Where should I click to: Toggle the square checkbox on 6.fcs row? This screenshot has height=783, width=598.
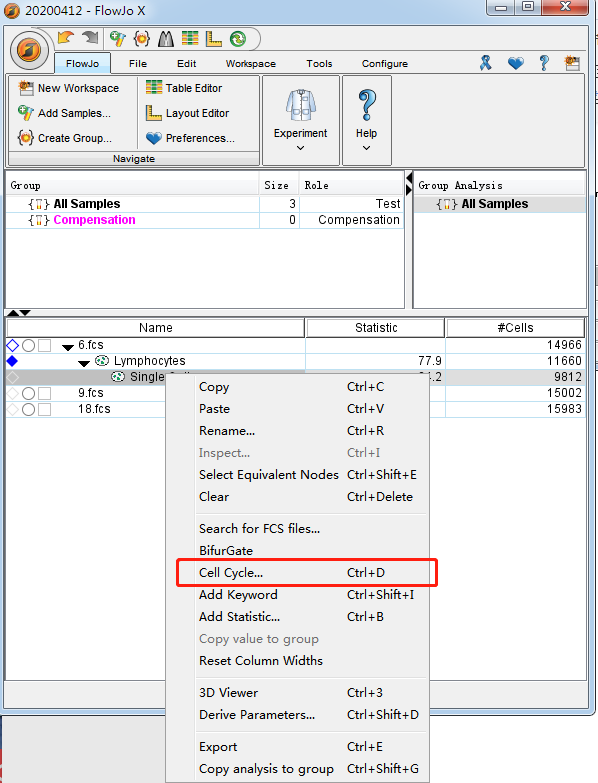click(45, 345)
